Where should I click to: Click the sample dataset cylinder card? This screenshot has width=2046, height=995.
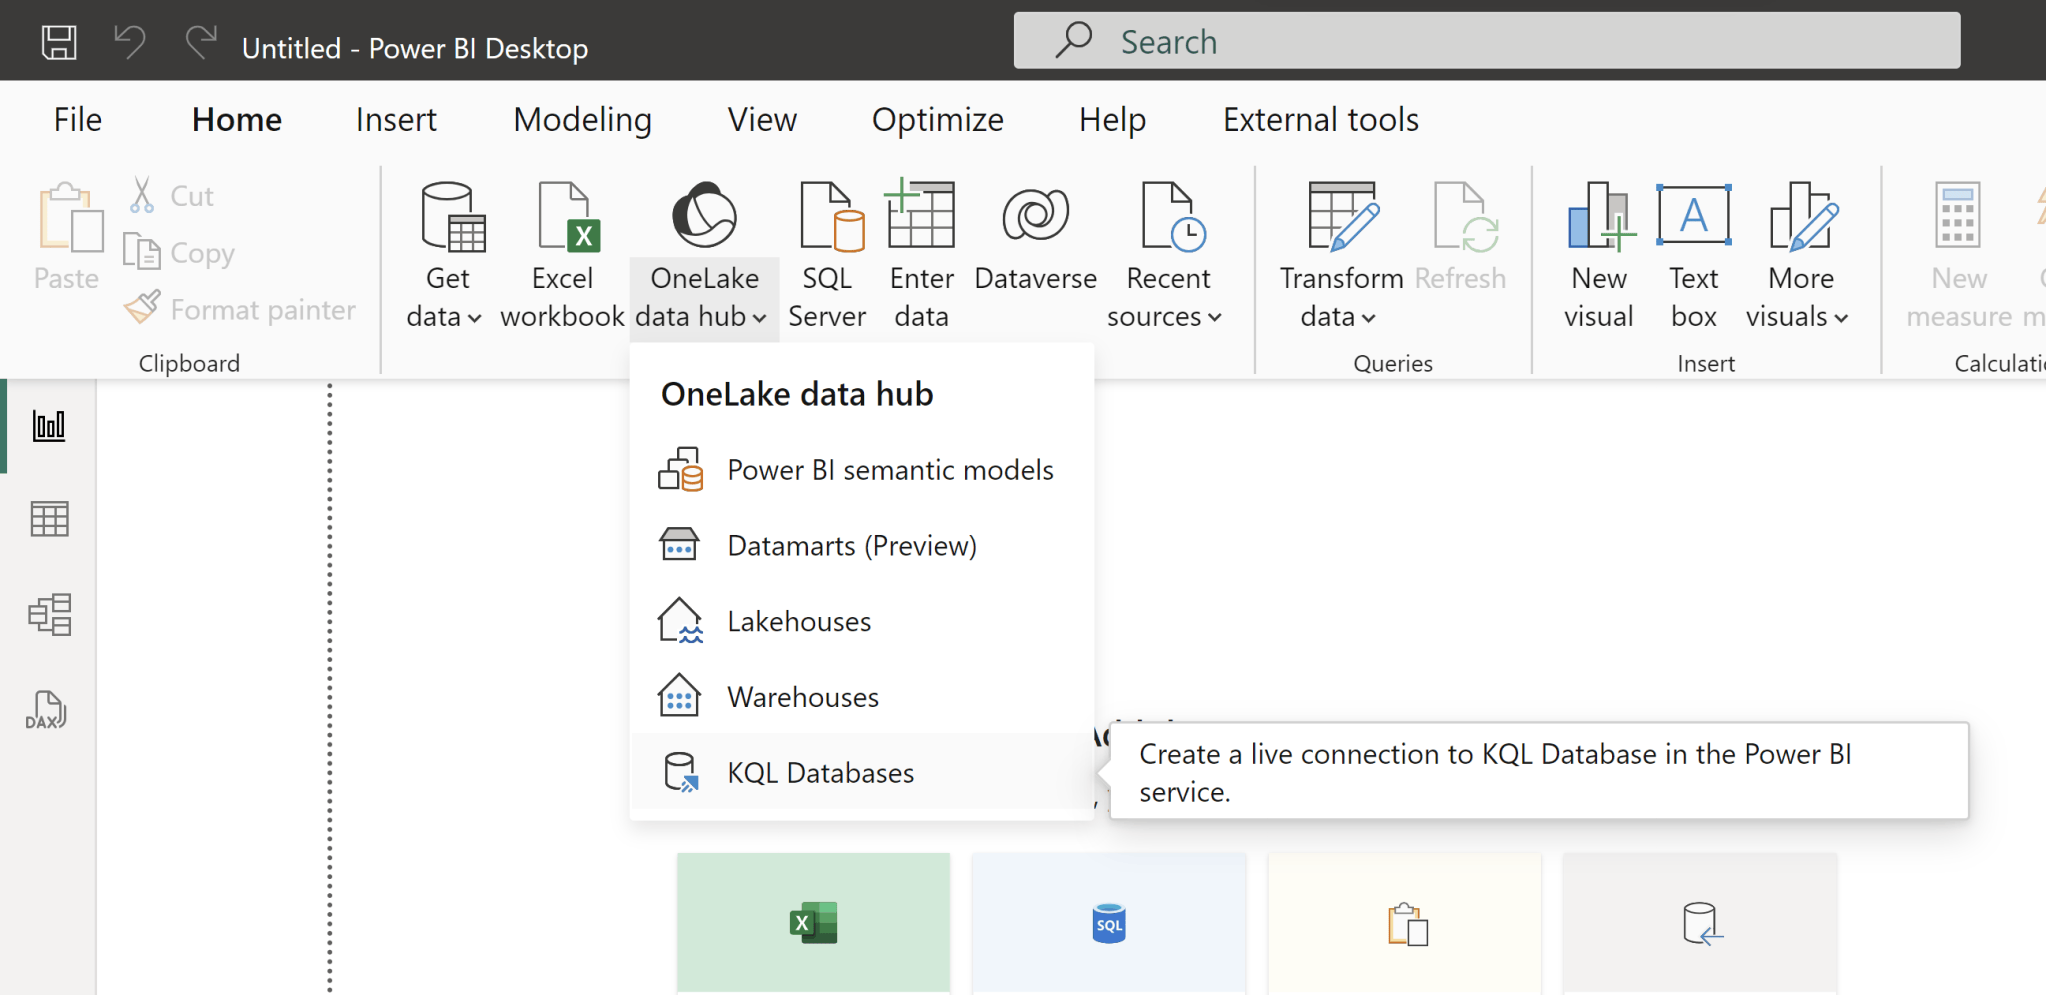[1700, 922]
